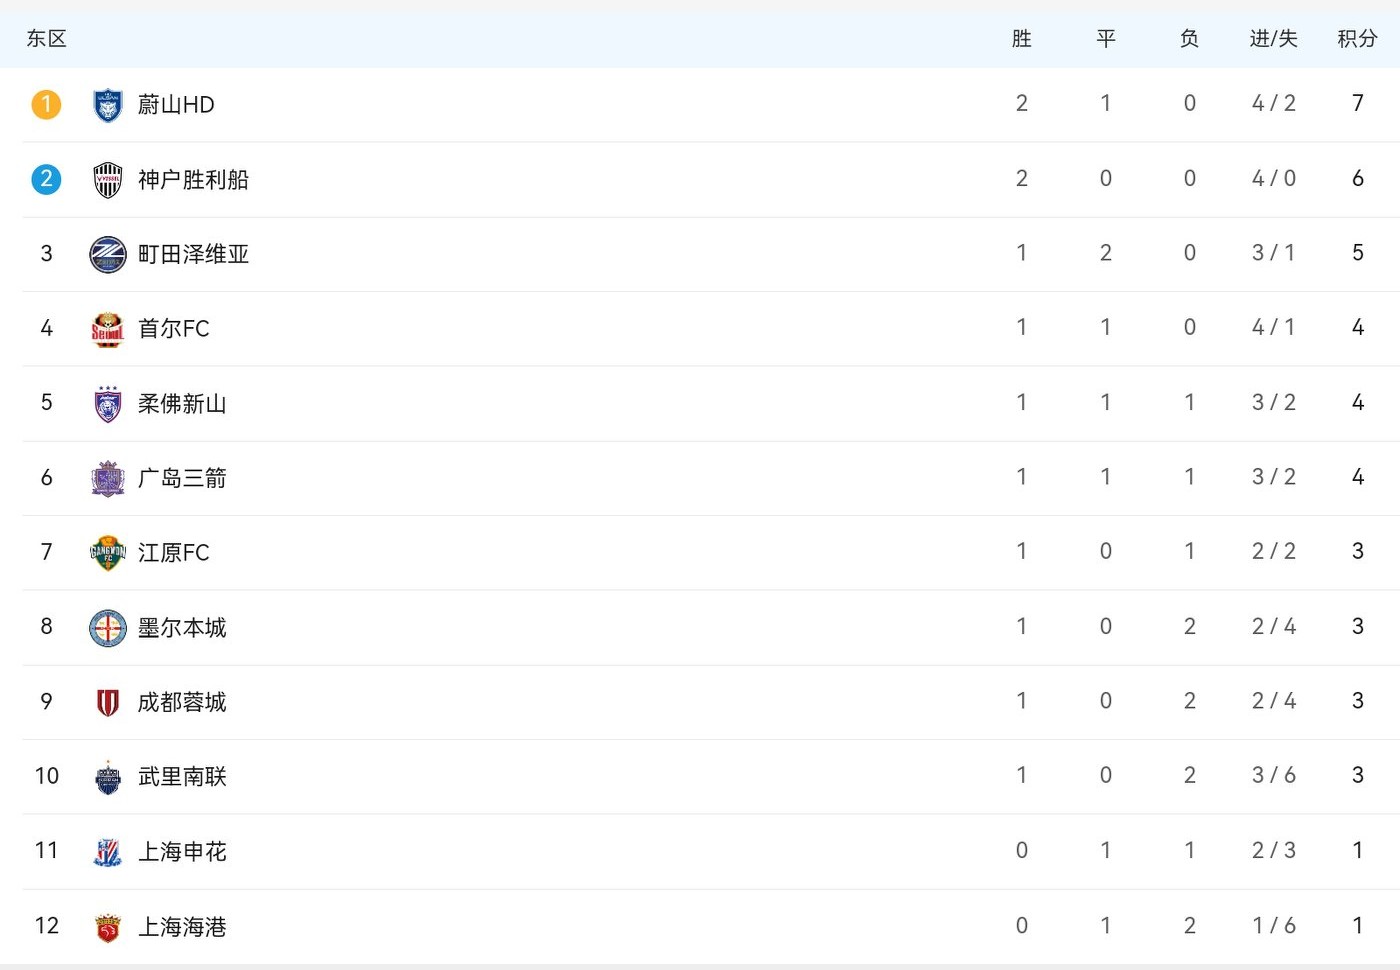Image resolution: width=1400 pixels, height=970 pixels.
Task: Select the 东区 header label
Action: point(46,39)
